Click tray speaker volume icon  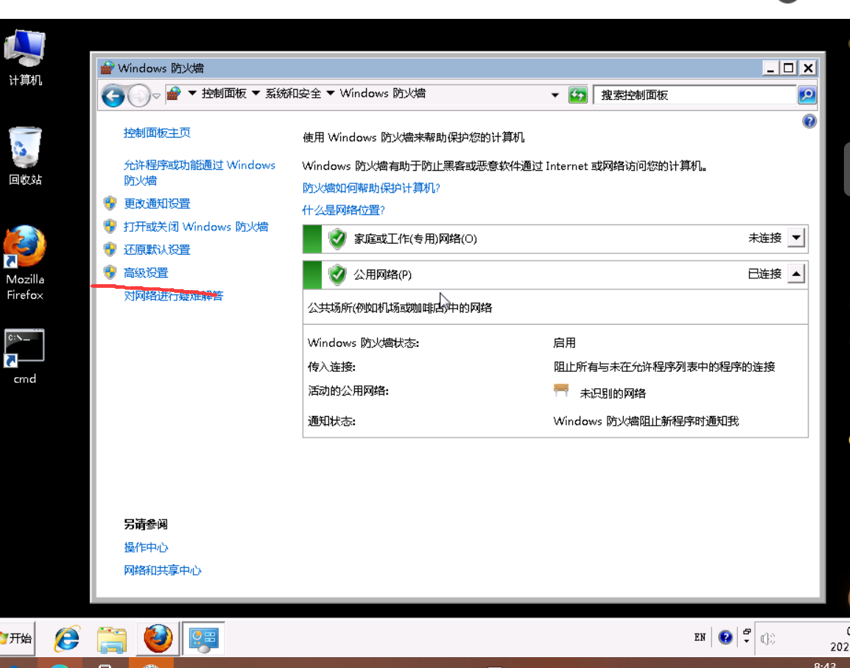coord(767,639)
